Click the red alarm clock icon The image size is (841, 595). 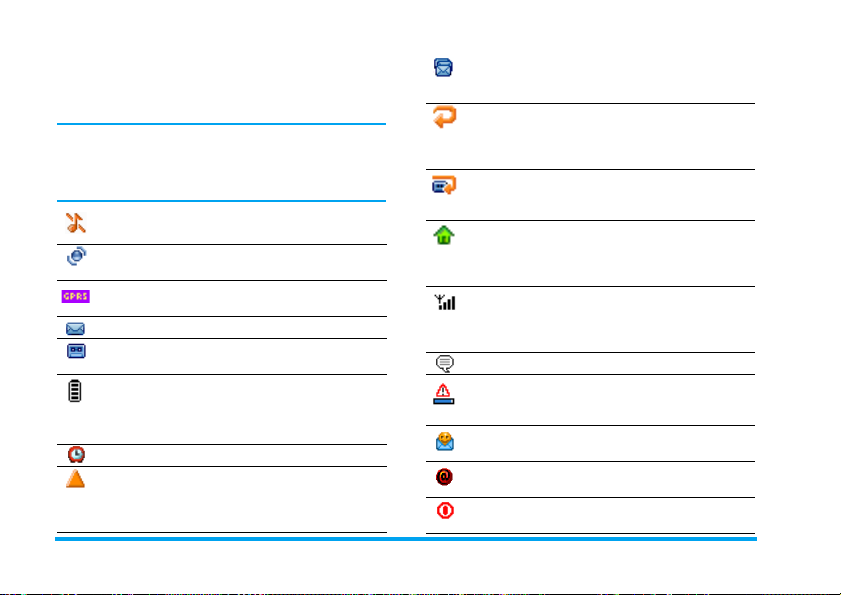coord(76,454)
